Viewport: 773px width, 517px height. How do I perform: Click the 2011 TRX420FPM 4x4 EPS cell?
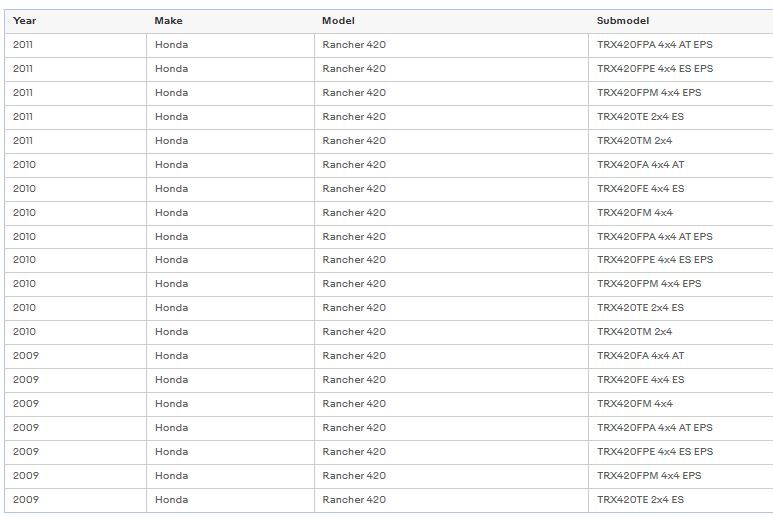pos(649,93)
